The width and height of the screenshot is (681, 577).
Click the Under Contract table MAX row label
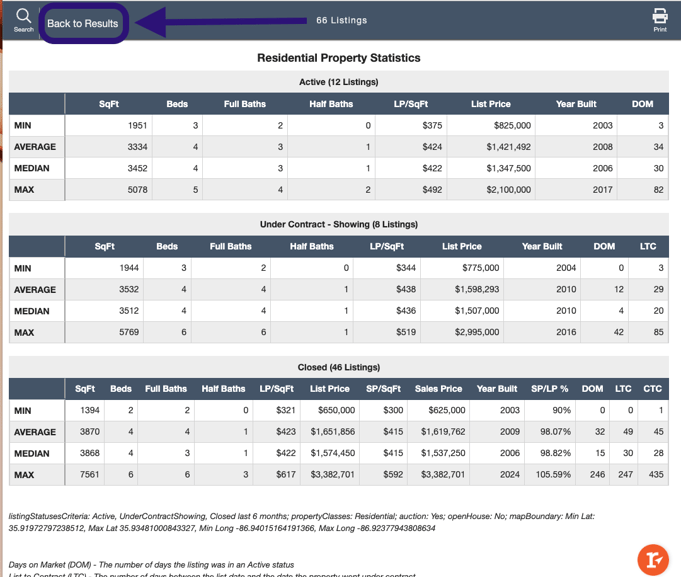(x=24, y=333)
